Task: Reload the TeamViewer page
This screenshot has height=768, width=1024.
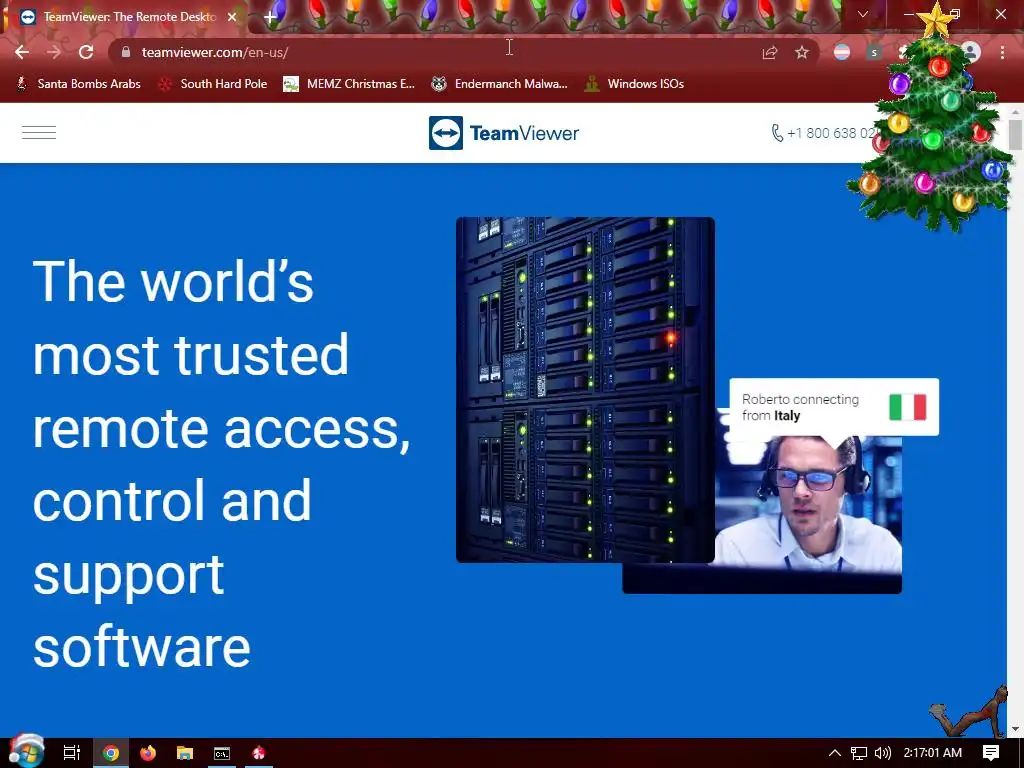Action: pyautogui.click(x=86, y=52)
